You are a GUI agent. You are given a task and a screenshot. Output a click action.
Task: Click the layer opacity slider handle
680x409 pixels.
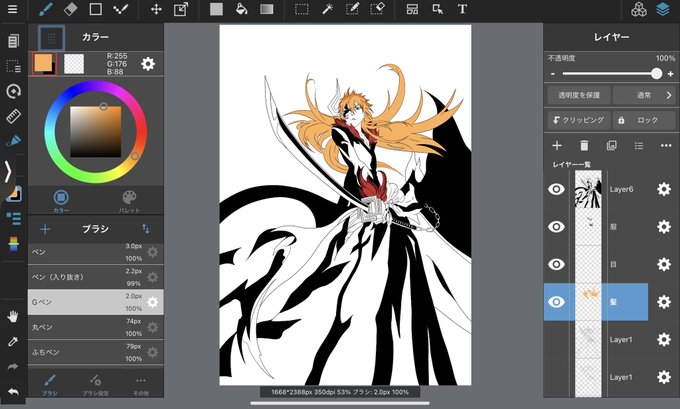657,73
